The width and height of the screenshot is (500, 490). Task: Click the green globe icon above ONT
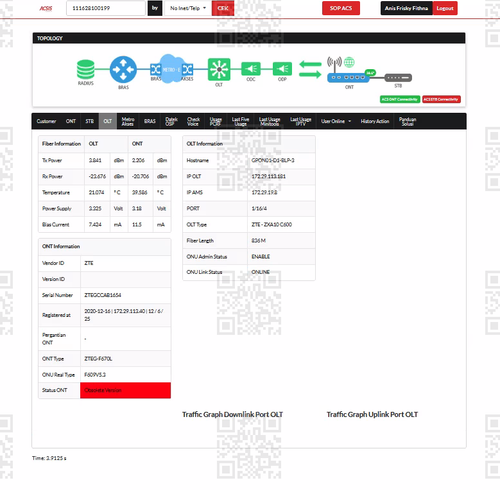(x=349, y=62)
